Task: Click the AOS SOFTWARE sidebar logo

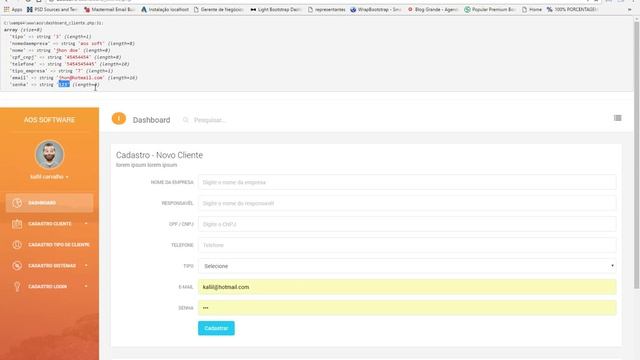Action: point(49,120)
